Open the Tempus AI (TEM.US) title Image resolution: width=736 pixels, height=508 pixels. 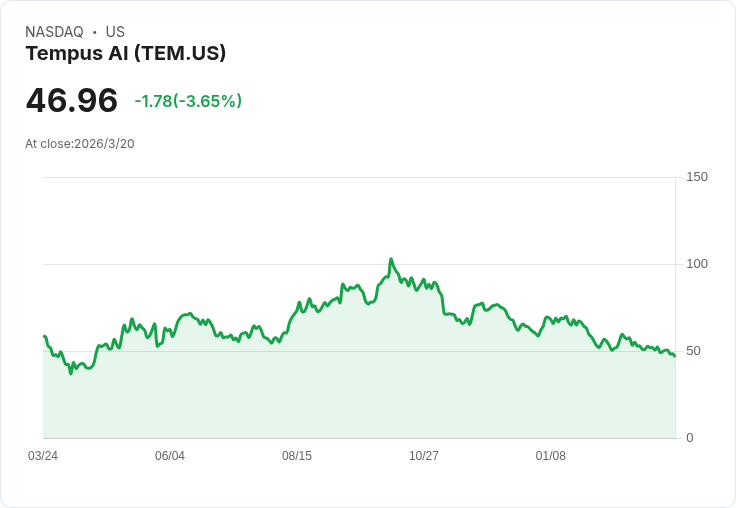[125, 54]
